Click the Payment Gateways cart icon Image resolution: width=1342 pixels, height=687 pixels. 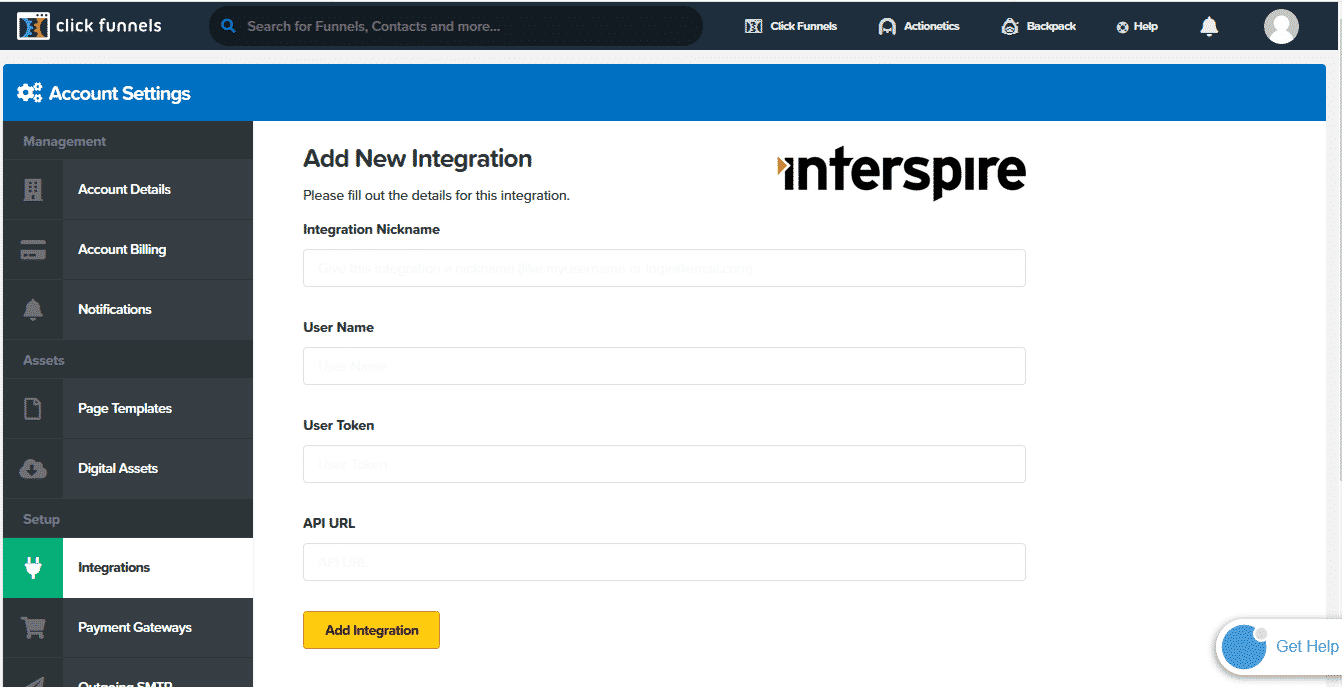click(33, 628)
